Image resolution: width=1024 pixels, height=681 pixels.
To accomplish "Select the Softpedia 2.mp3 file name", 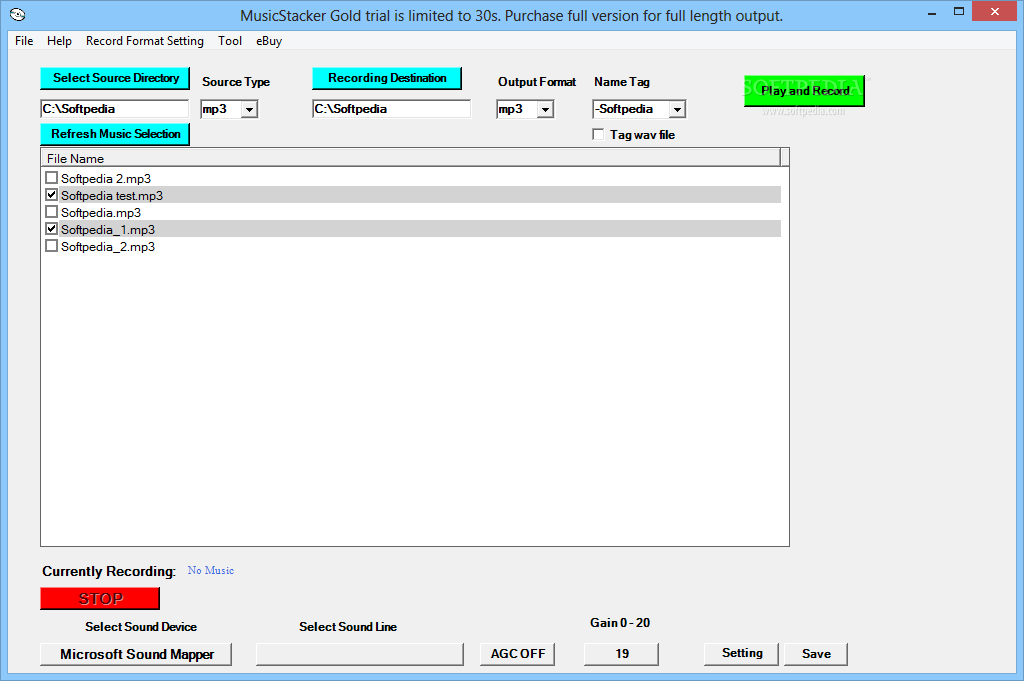I will tap(106, 178).
